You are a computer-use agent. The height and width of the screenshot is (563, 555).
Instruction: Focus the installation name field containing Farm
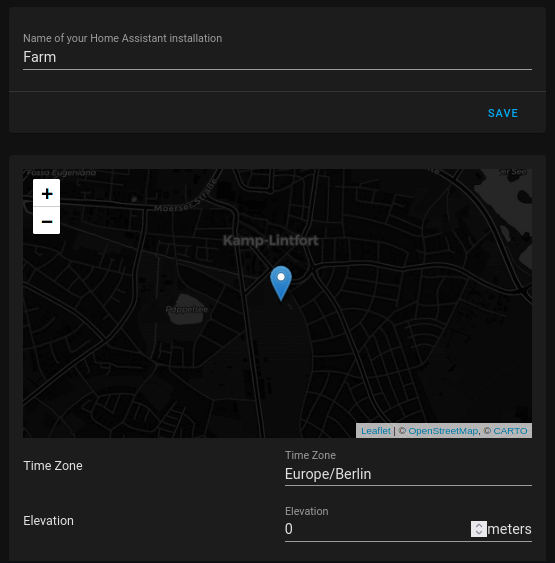277,57
